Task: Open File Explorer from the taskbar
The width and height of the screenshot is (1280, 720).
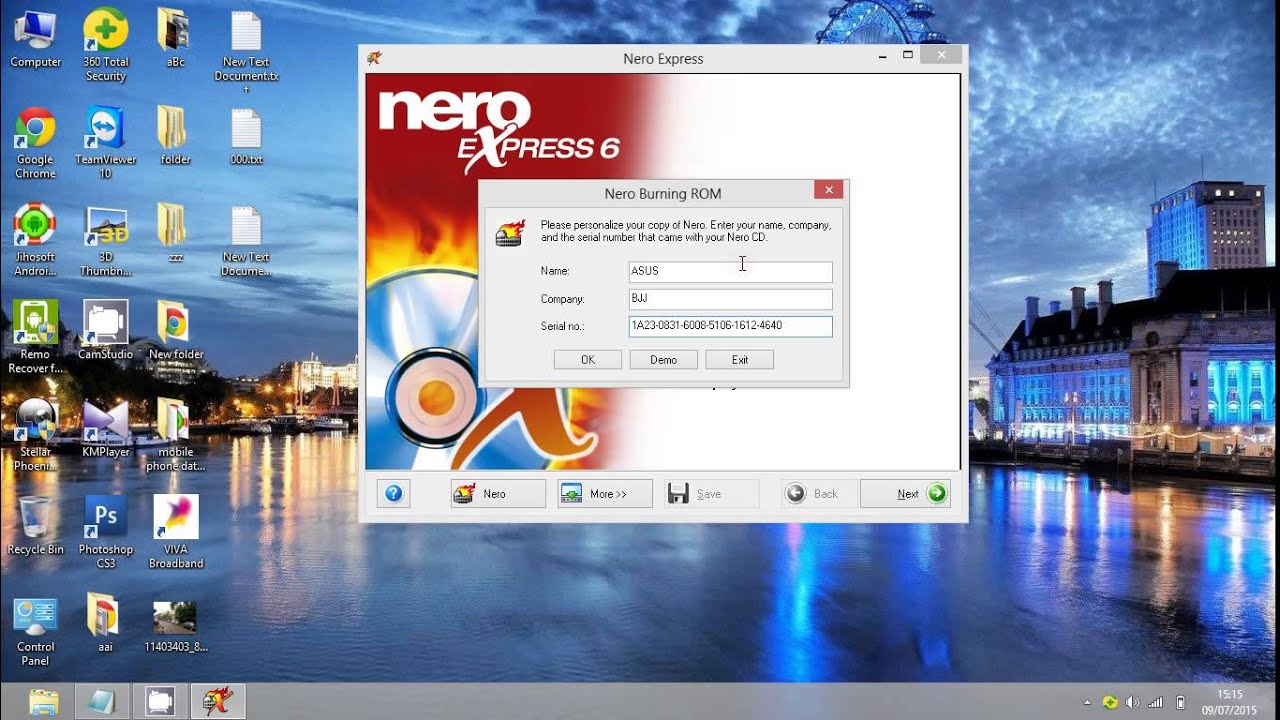Action: pos(43,701)
